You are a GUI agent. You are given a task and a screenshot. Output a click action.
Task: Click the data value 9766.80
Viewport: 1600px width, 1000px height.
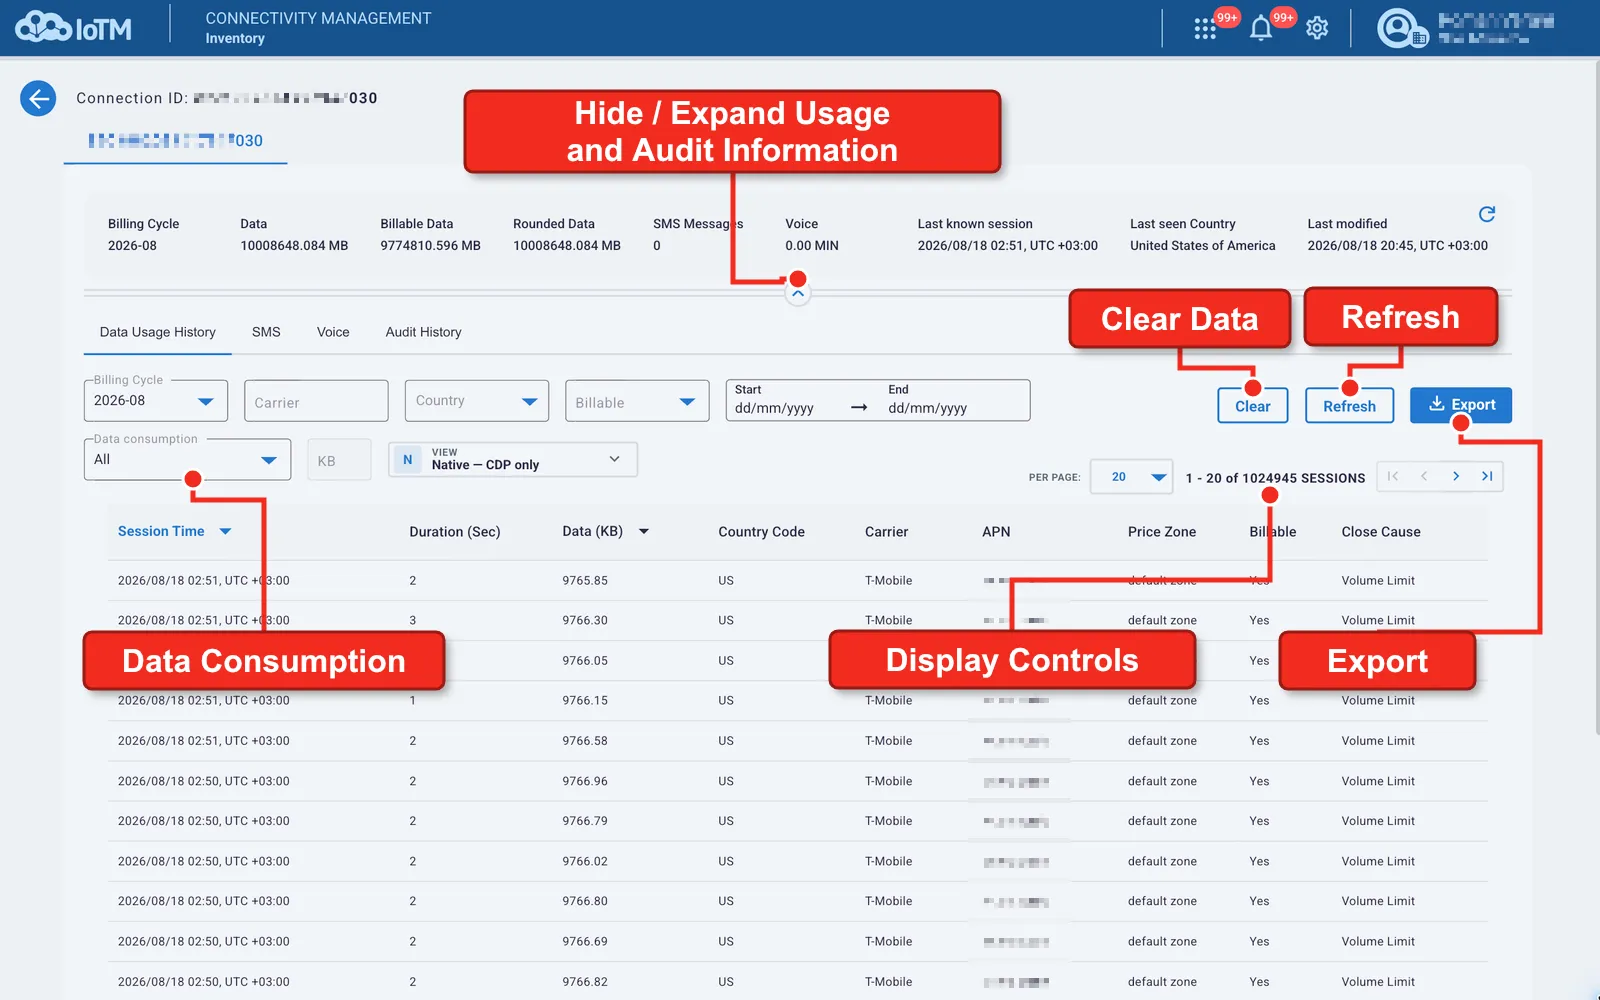[x=585, y=901]
